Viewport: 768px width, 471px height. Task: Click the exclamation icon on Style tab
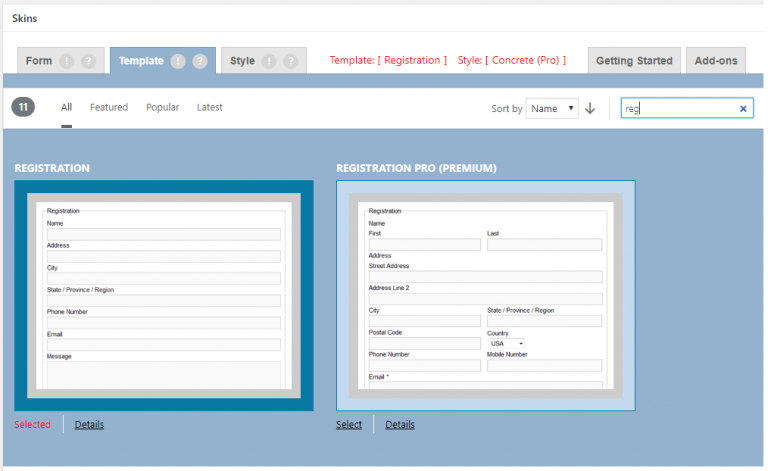[x=269, y=61]
